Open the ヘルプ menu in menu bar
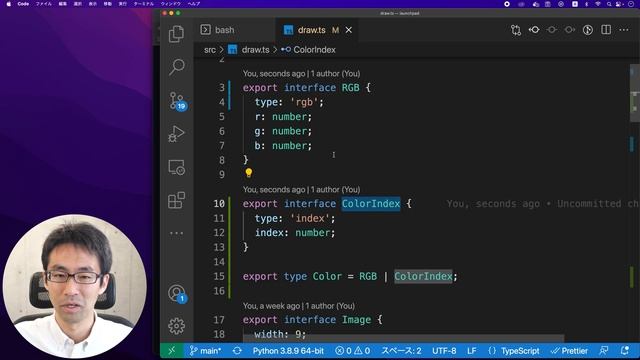Viewport: 640px width, 360px height. (193, 4)
